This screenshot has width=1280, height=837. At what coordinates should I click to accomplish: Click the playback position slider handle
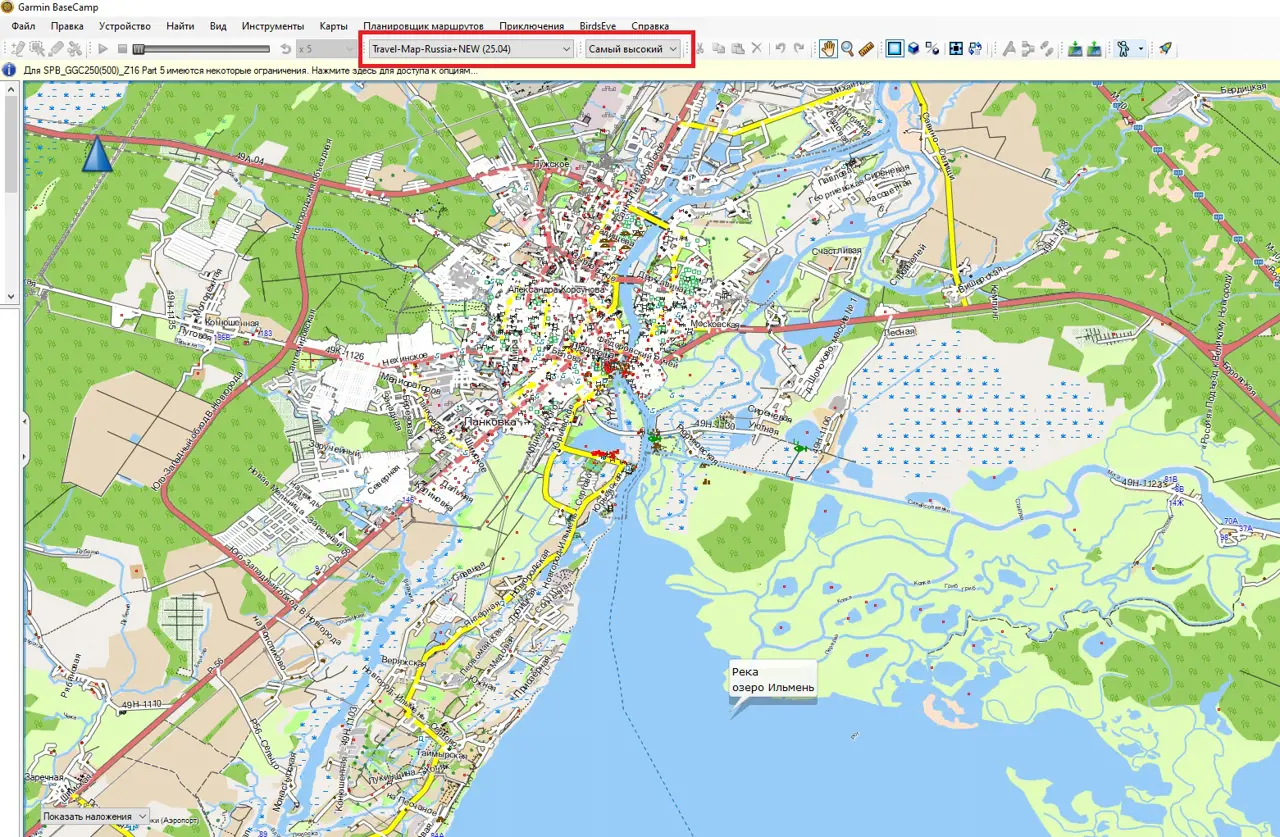pyautogui.click(x=138, y=48)
